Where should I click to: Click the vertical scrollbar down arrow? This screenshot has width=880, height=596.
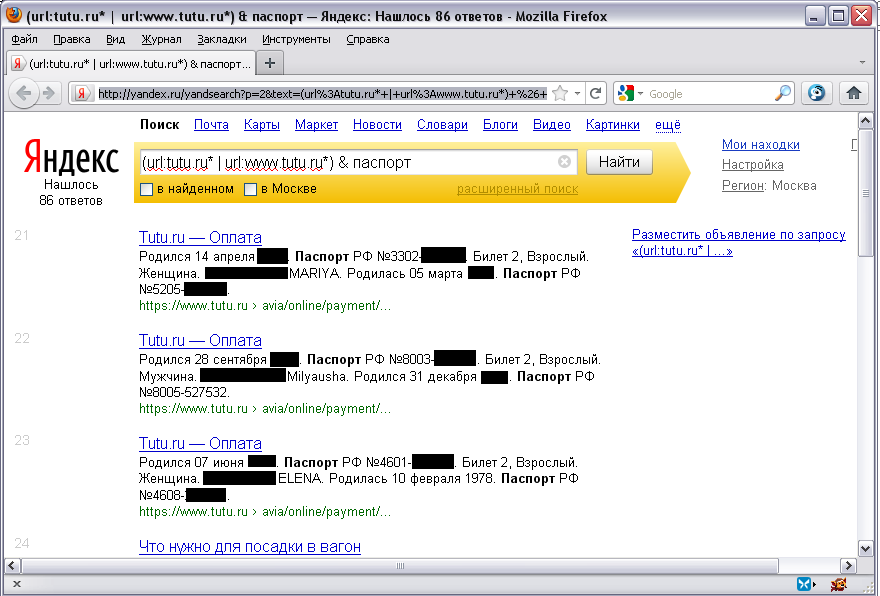click(x=865, y=549)
